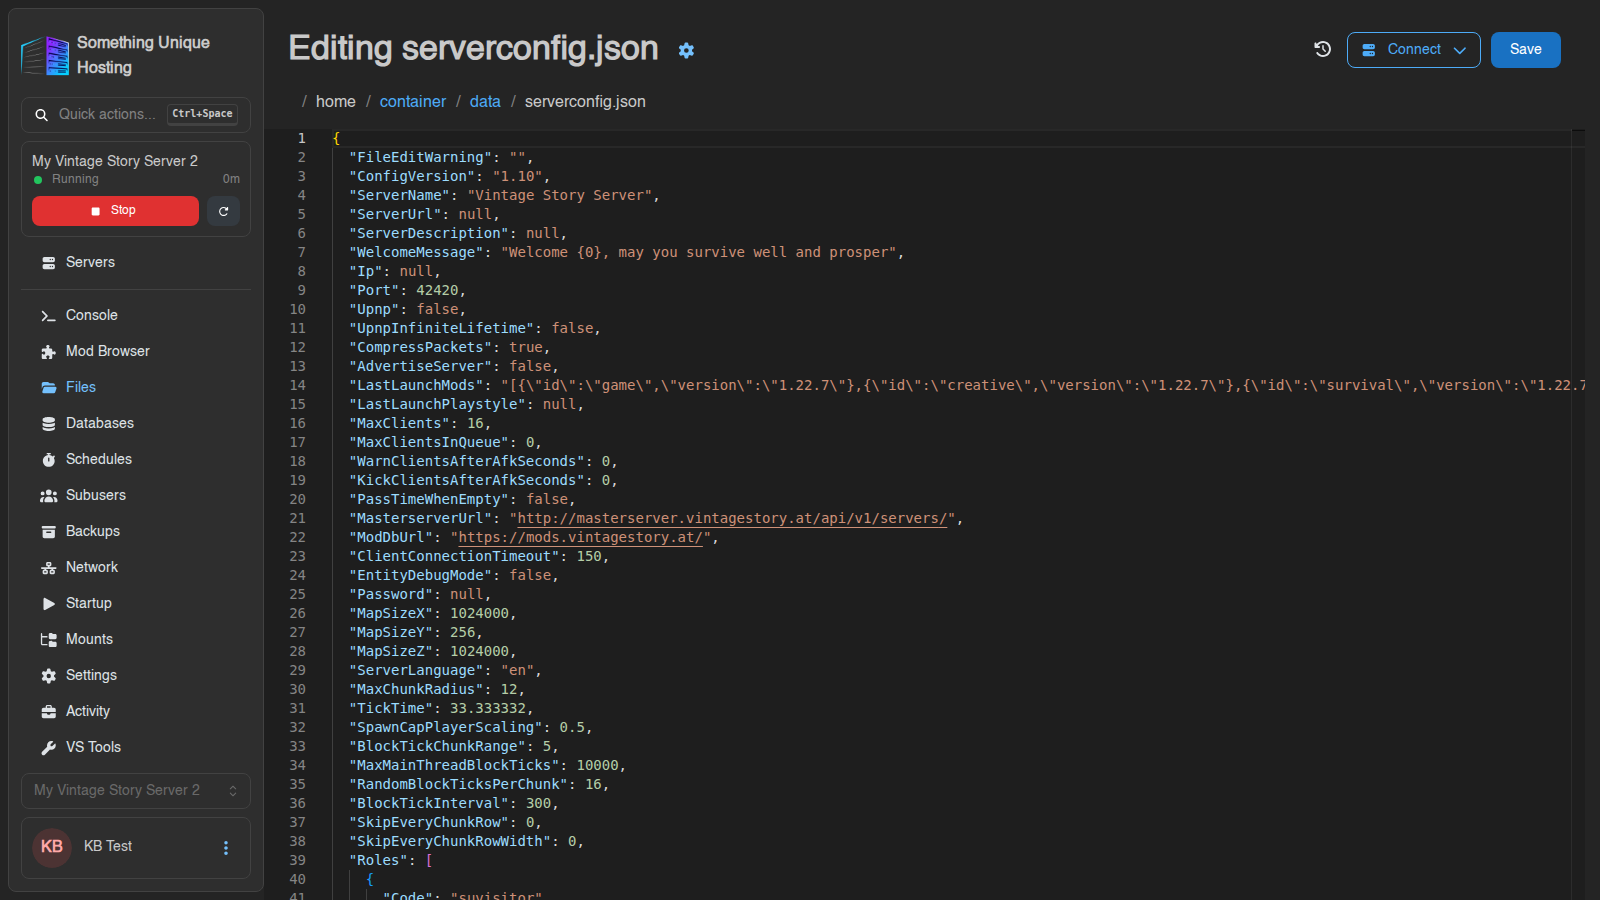Viewport: 1600px width, 900px height.
Task: Open the Console page
Action: (x=136, y=315)
